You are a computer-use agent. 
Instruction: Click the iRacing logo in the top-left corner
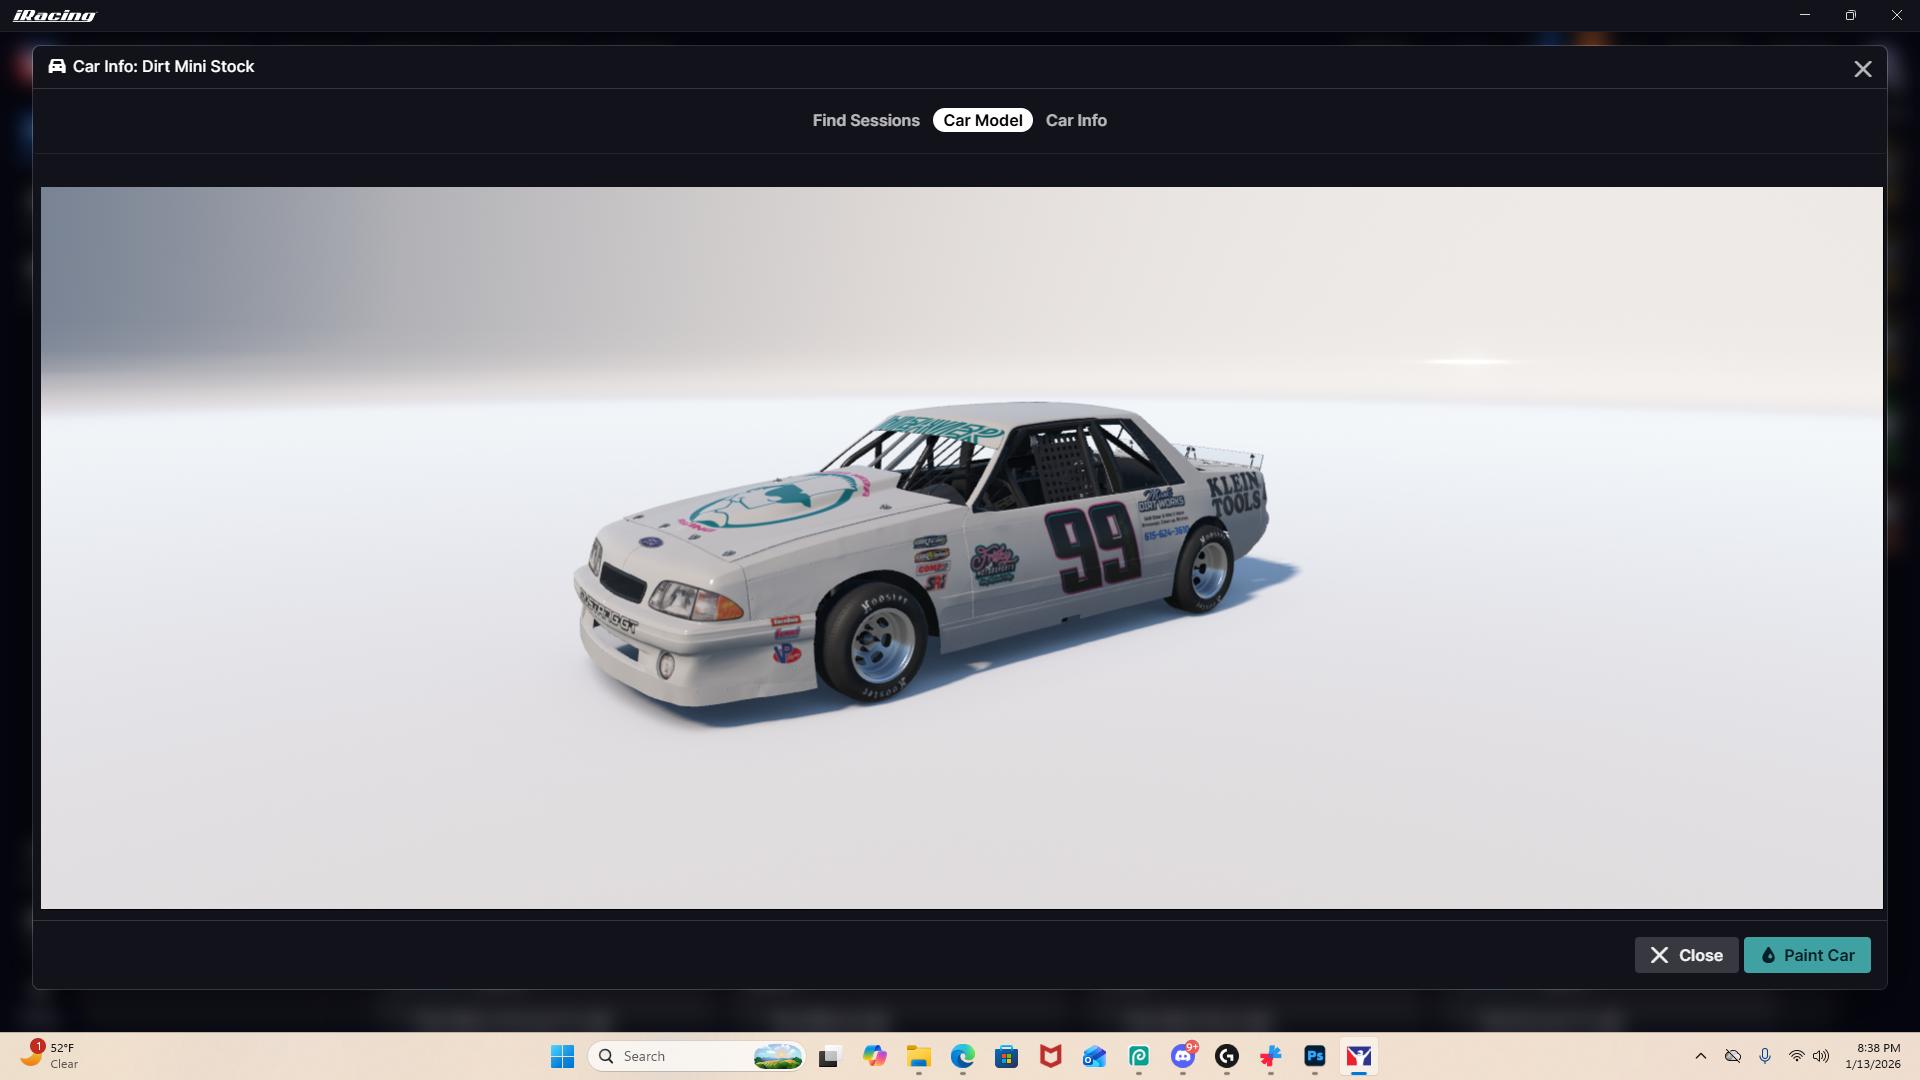tap(54, 14)
